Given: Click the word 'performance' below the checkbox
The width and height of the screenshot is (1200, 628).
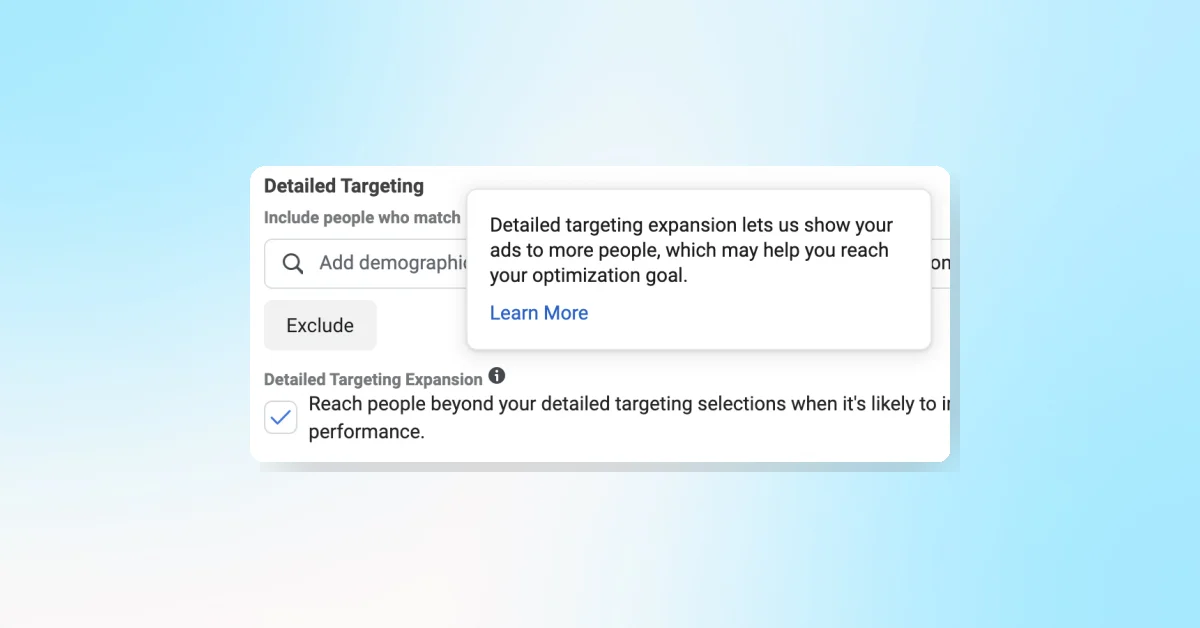Looking at the screenshot, I should (x=367, y=431).
